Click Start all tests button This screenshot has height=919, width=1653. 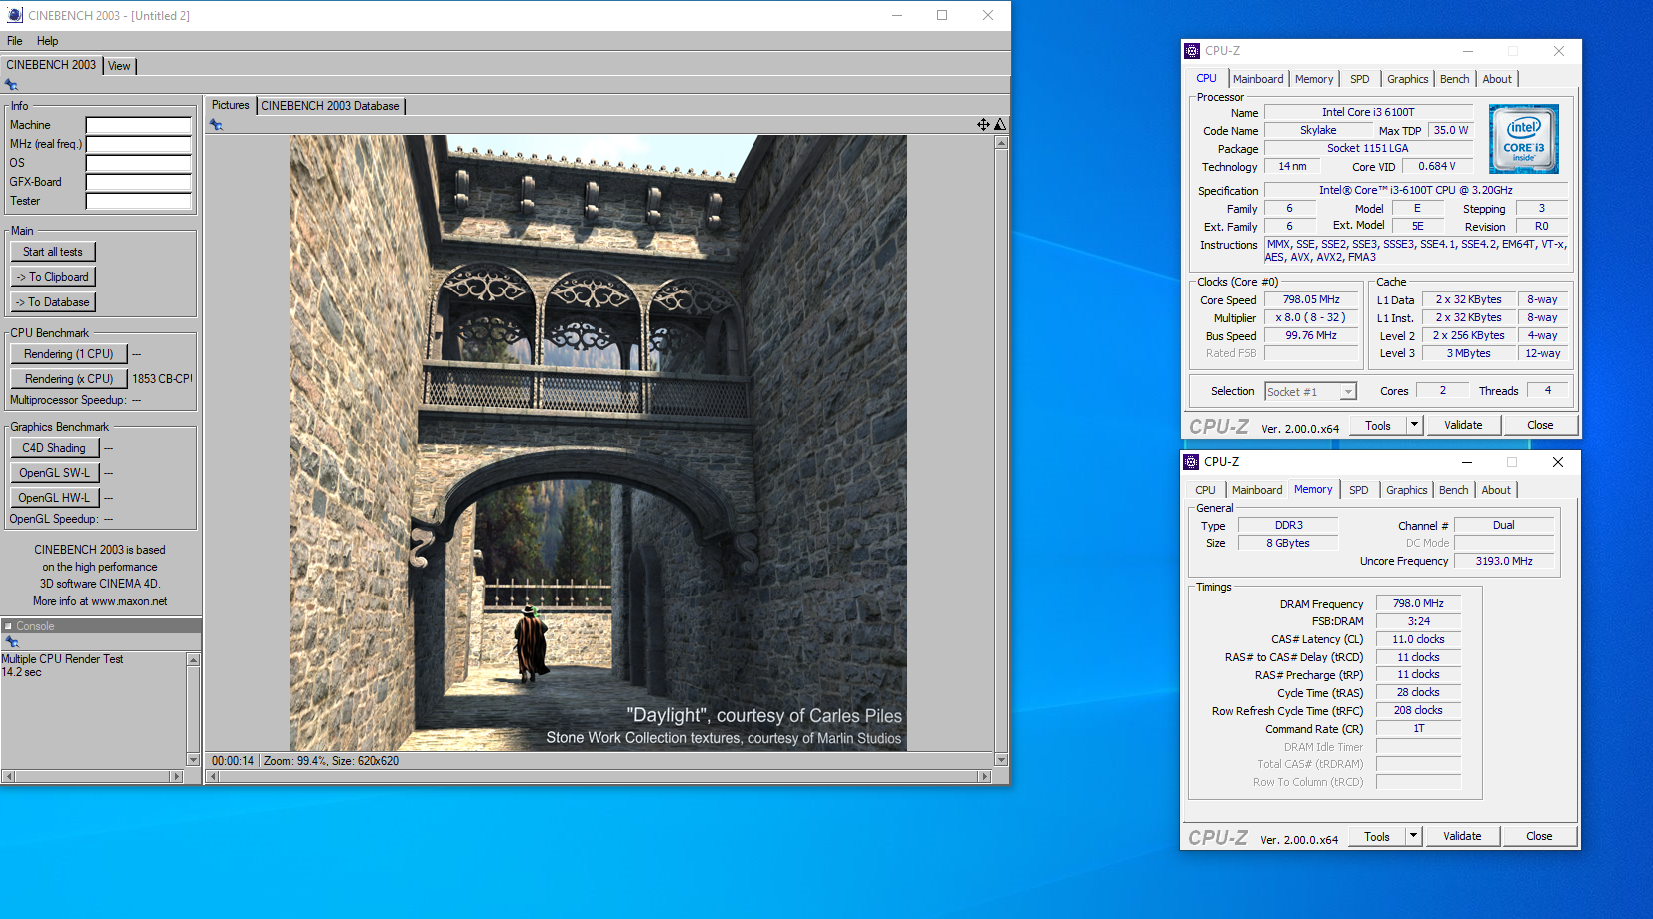click(x=53, y=252)
